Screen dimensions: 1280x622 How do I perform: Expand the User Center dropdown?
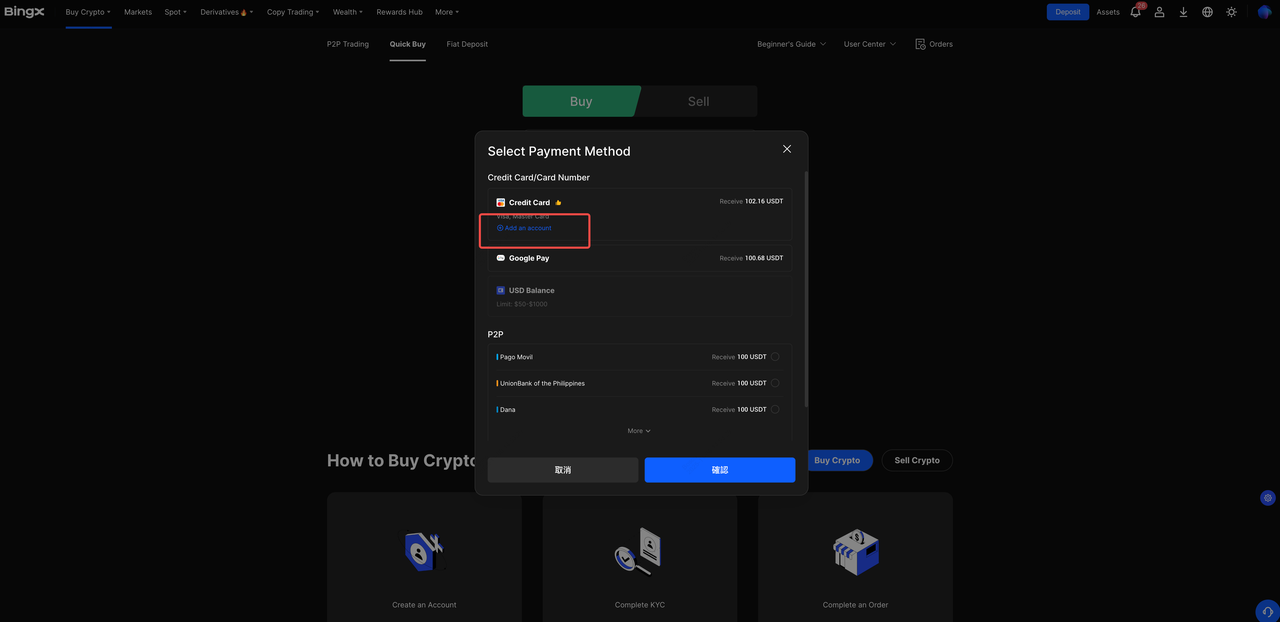(869, 44)
